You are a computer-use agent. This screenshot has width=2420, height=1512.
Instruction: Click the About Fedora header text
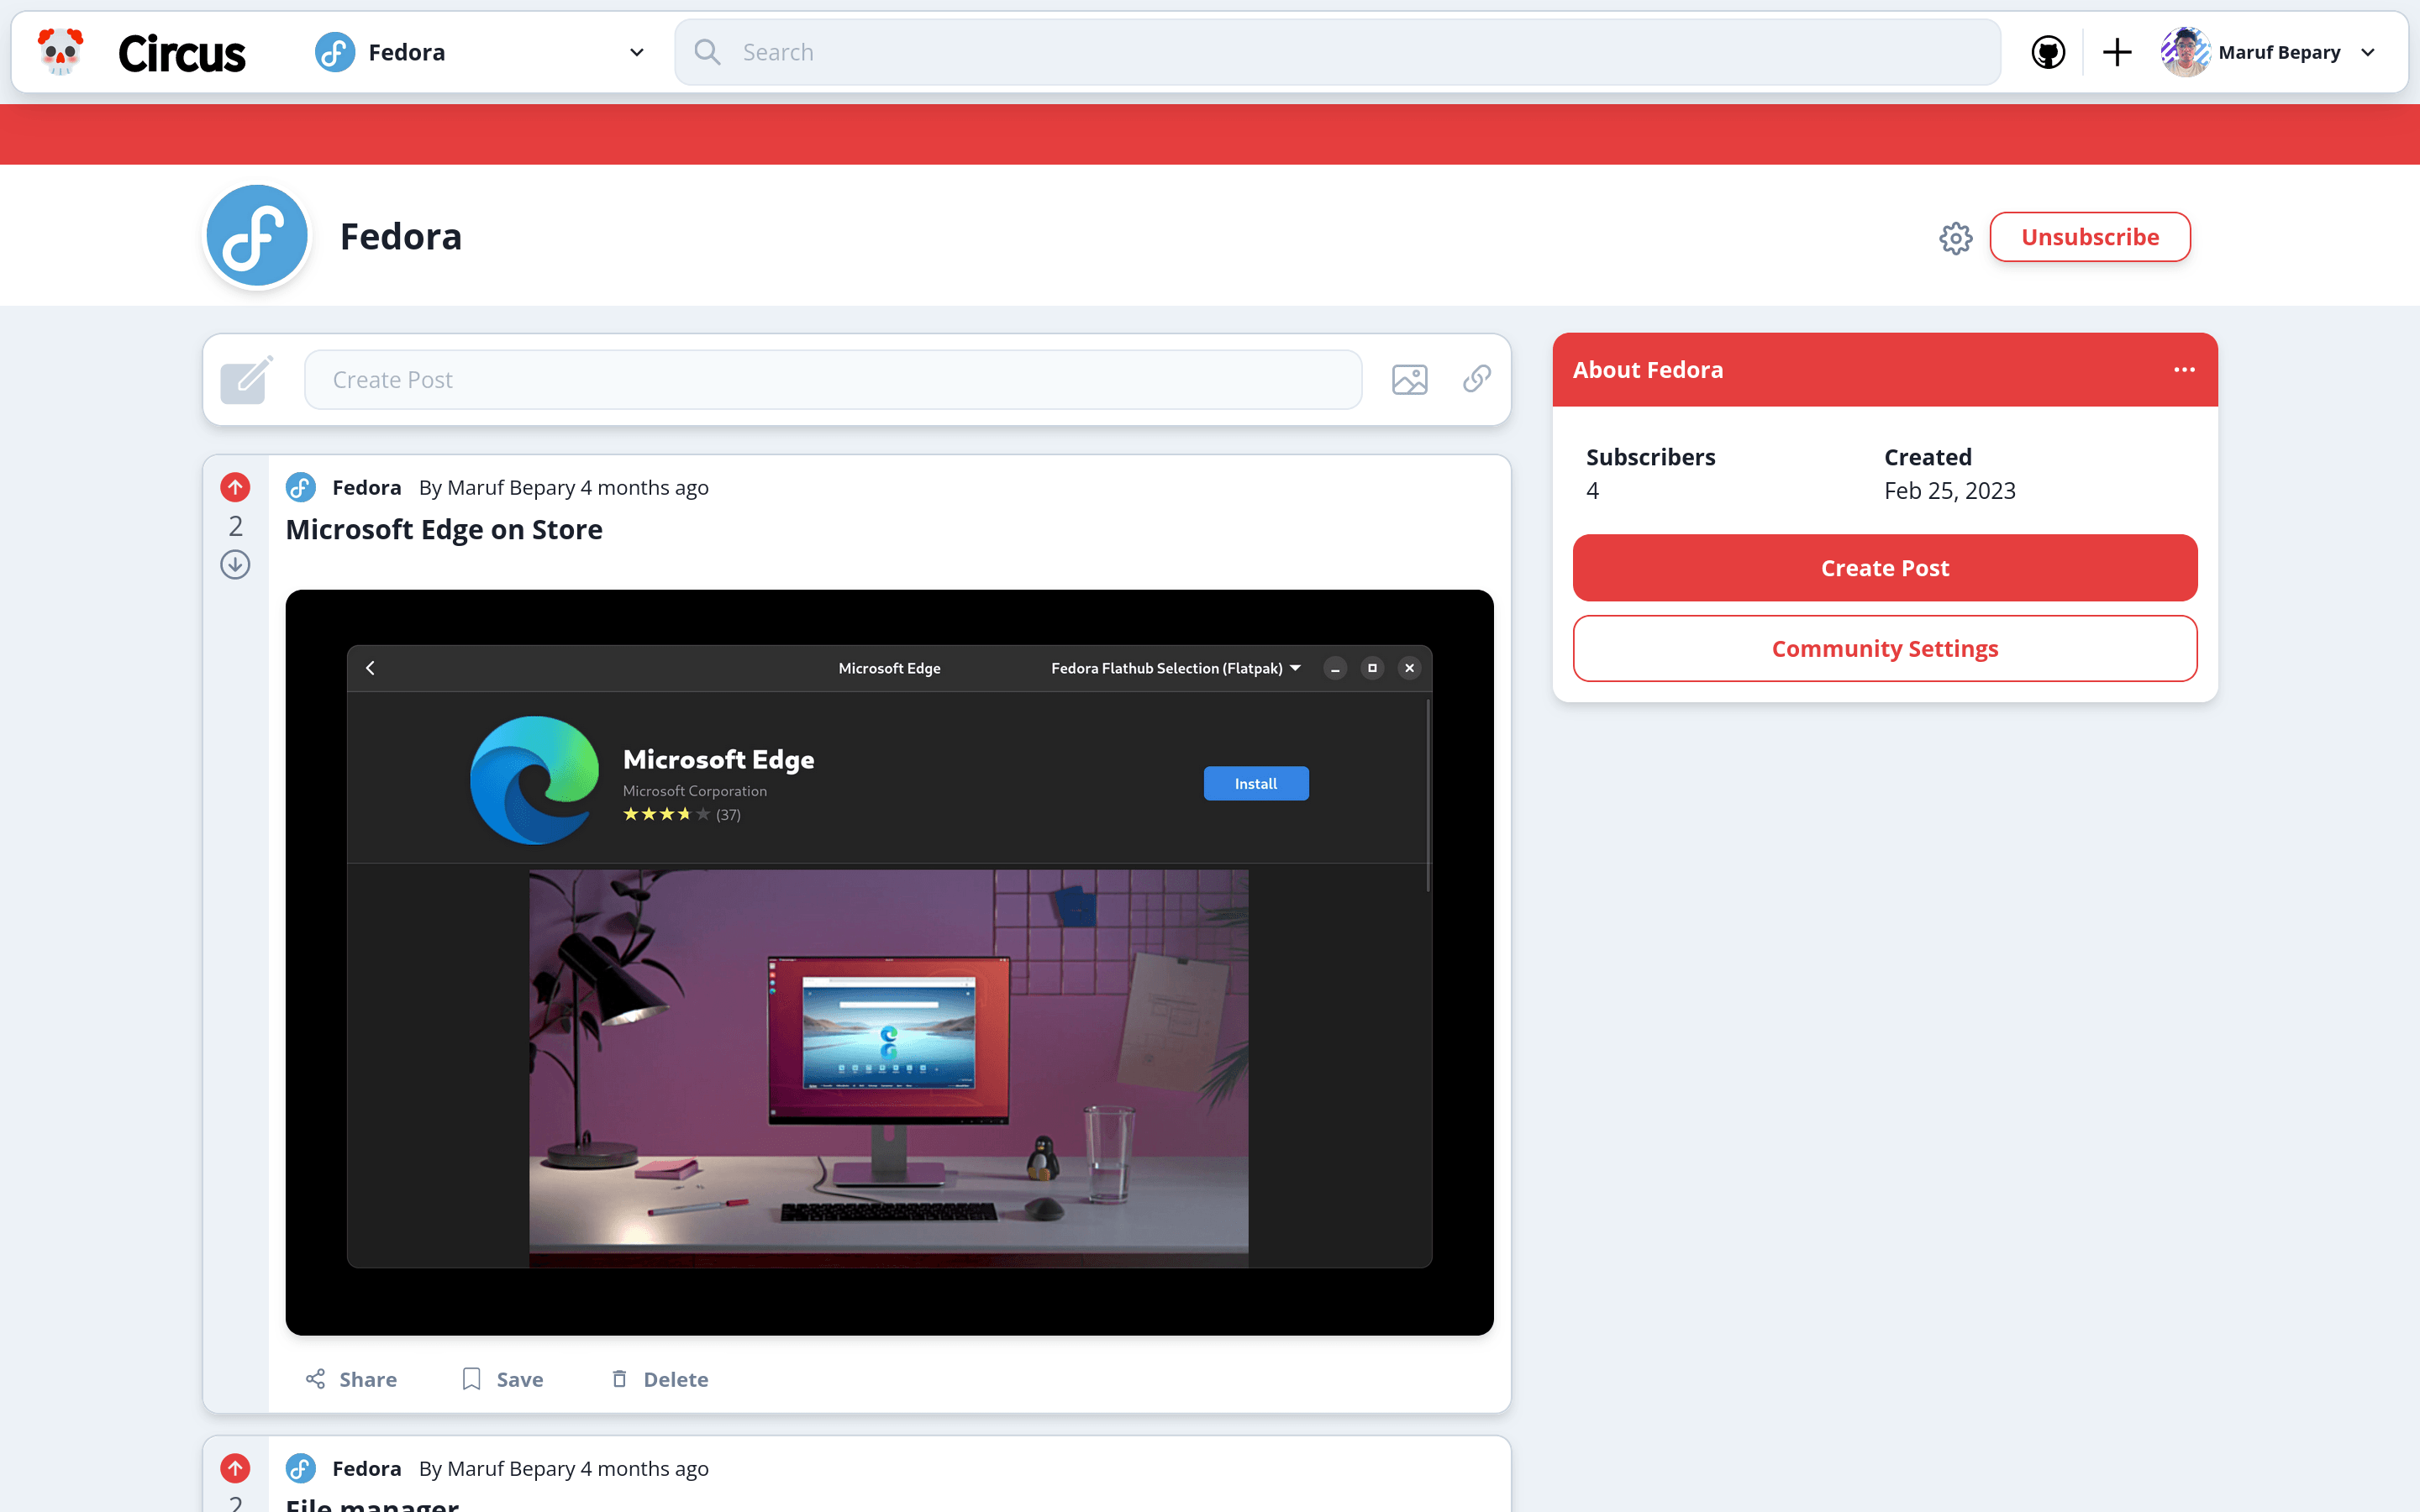1647,370
